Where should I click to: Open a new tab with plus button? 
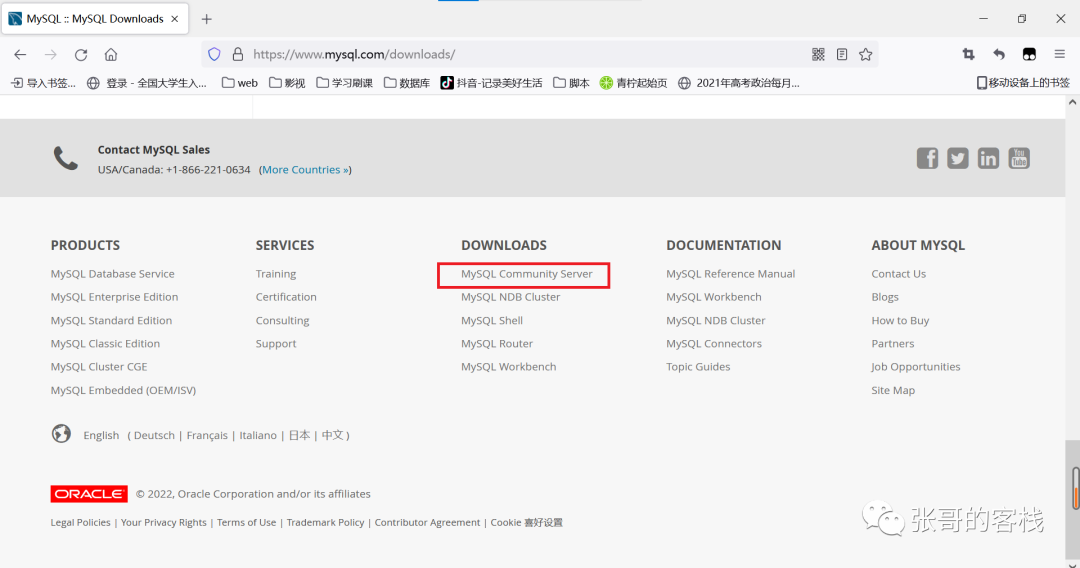[x=207, y=19]
